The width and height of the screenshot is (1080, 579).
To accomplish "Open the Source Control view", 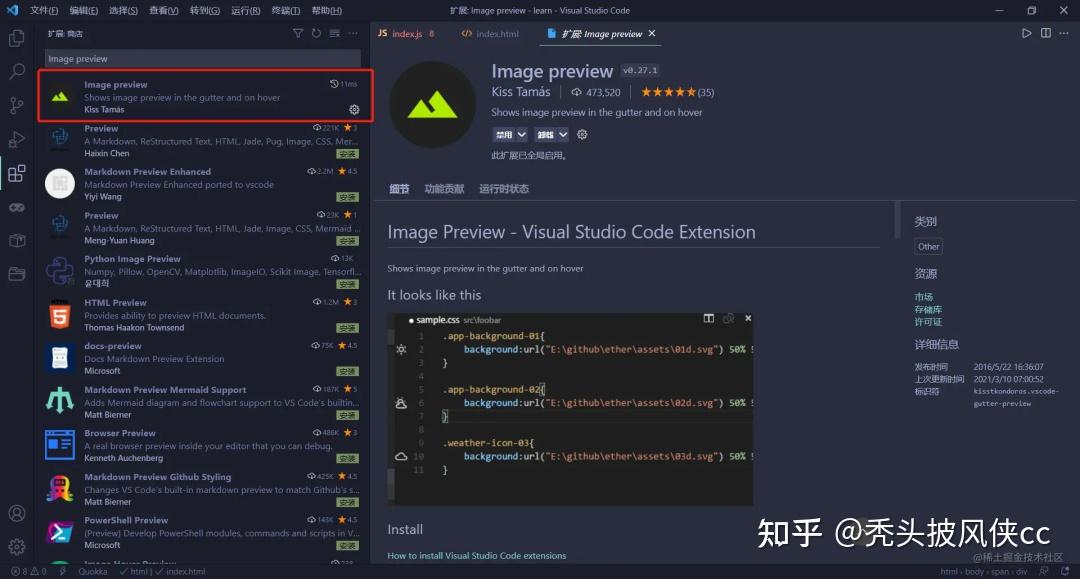I will point(17,105).
